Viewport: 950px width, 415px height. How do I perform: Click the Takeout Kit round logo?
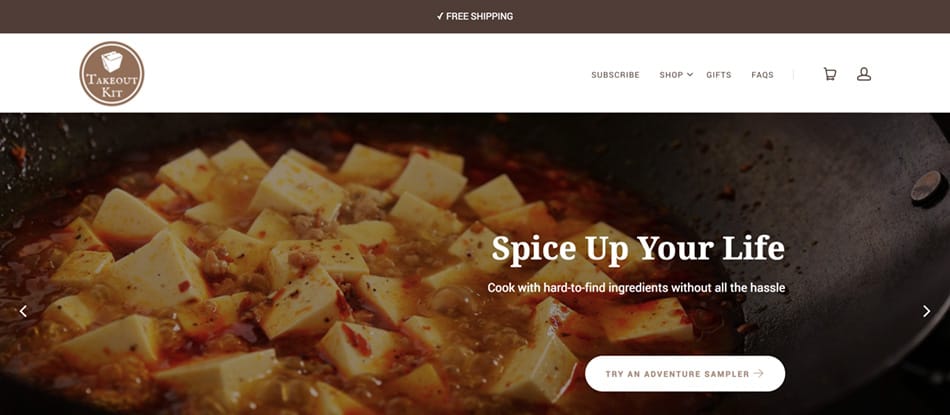(112, 73)
